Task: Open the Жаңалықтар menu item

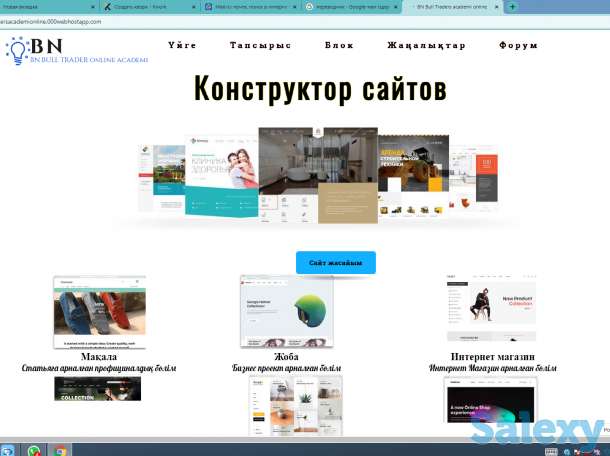Action: [x=426, y=45]
